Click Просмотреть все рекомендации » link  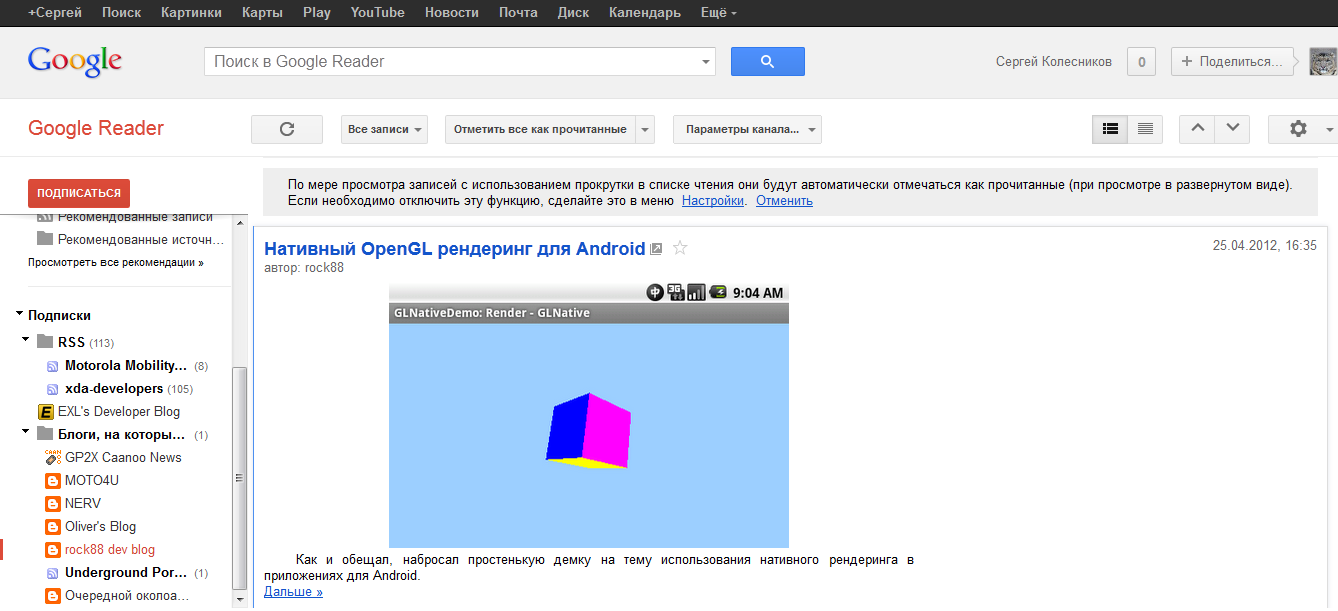pyautogui.click(x=116, y=262)
